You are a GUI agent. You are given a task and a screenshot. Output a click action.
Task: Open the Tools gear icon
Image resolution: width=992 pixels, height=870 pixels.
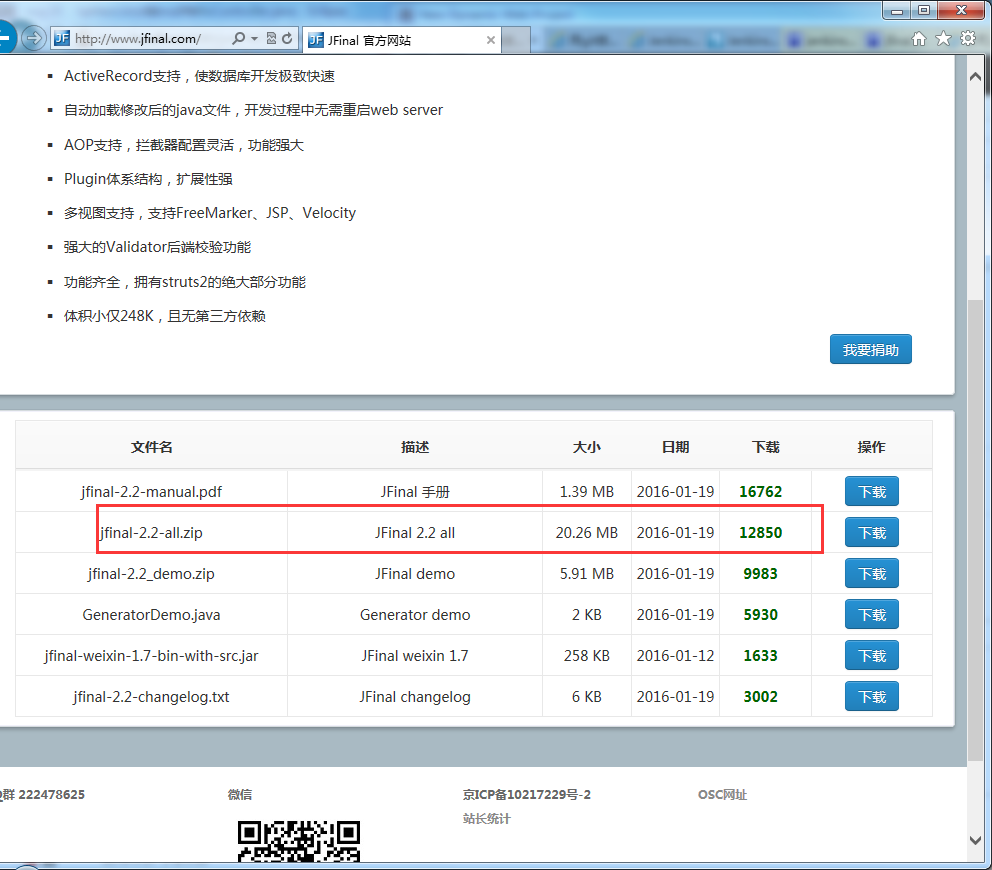click(968, 39)
